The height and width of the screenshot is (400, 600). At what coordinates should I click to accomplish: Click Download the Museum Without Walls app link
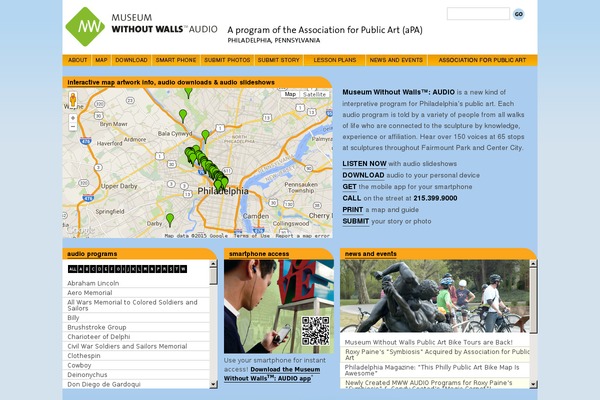[x=272, y=374]
